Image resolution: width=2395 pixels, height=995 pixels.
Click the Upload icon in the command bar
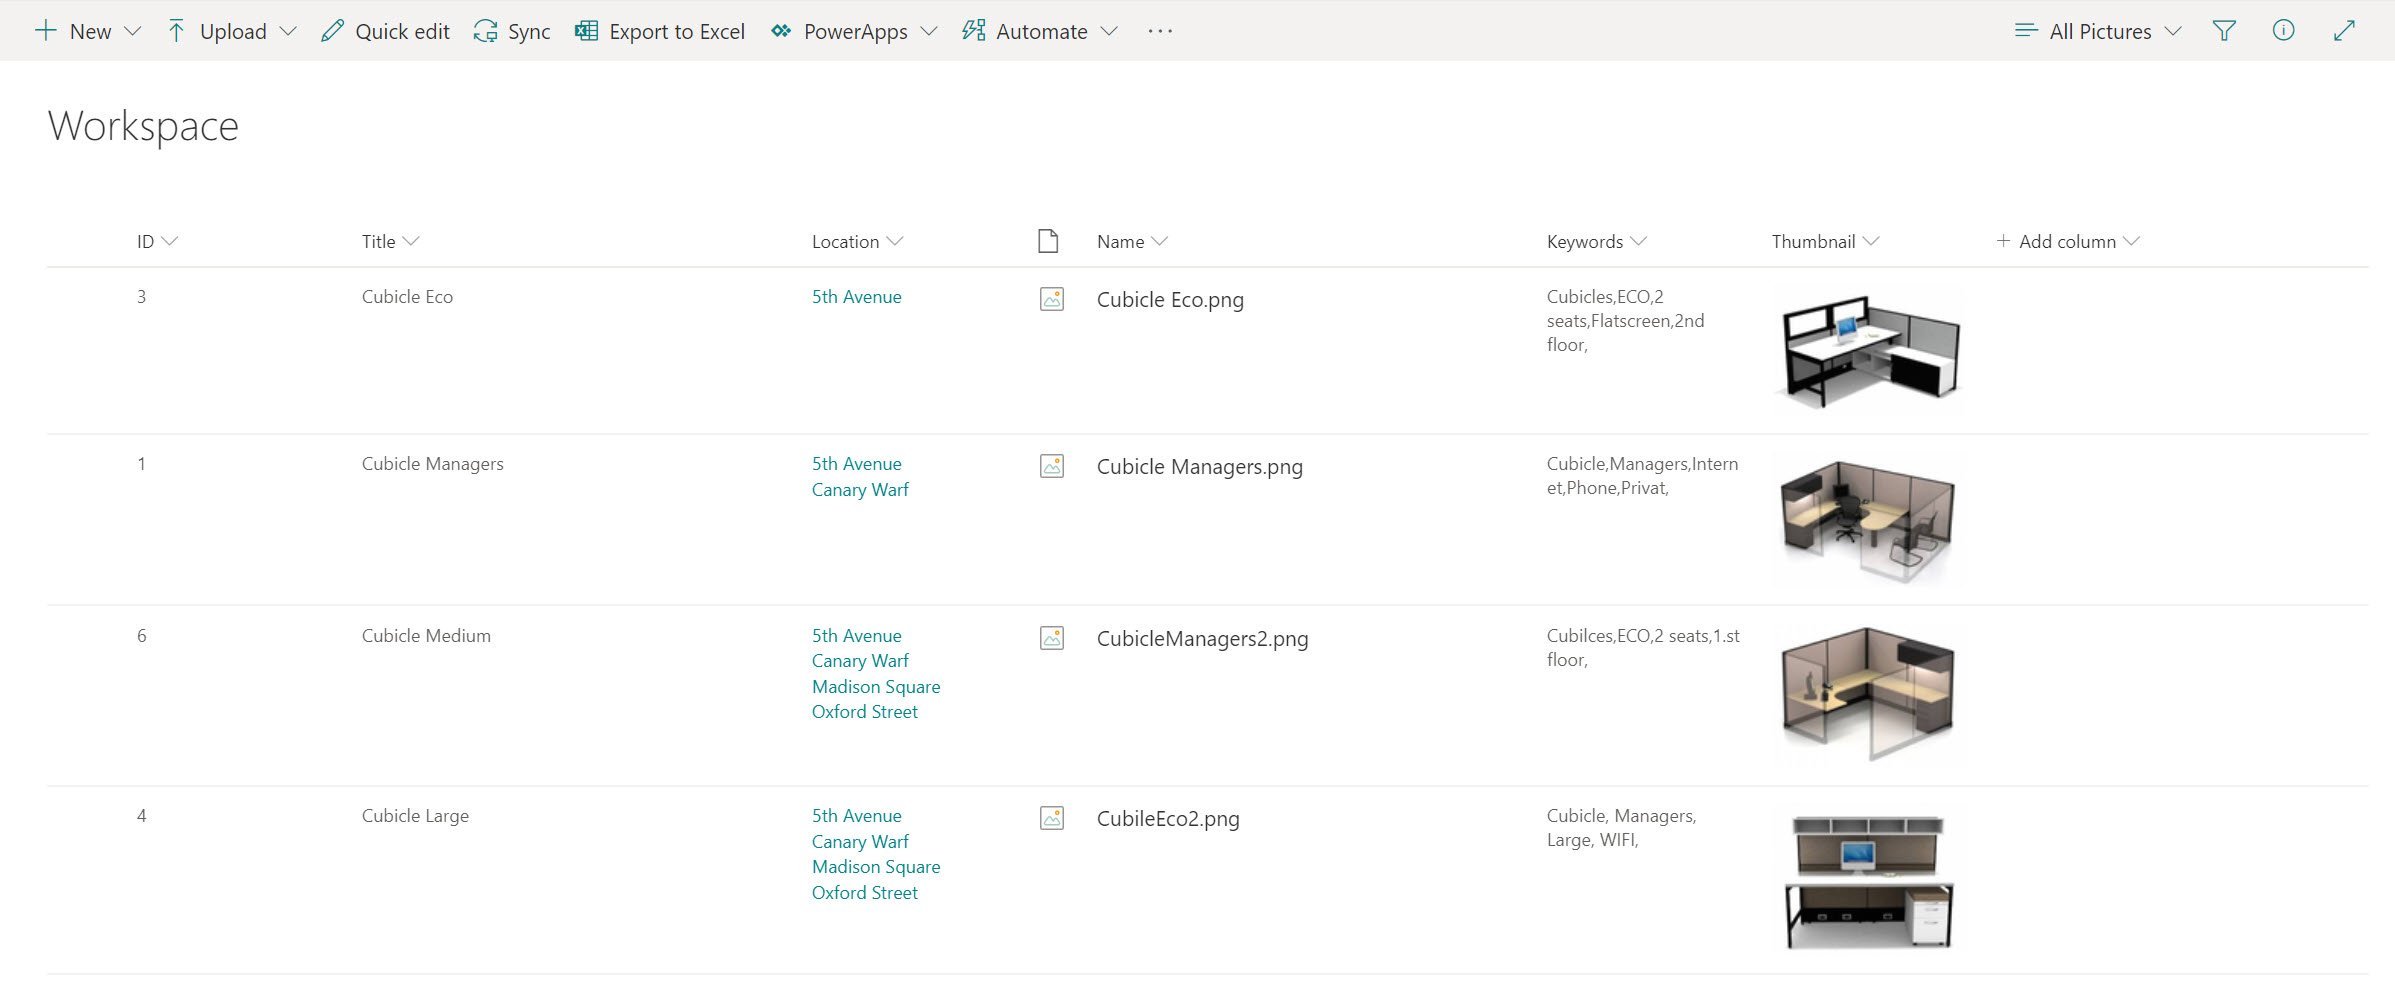click(x=177, y=31)
